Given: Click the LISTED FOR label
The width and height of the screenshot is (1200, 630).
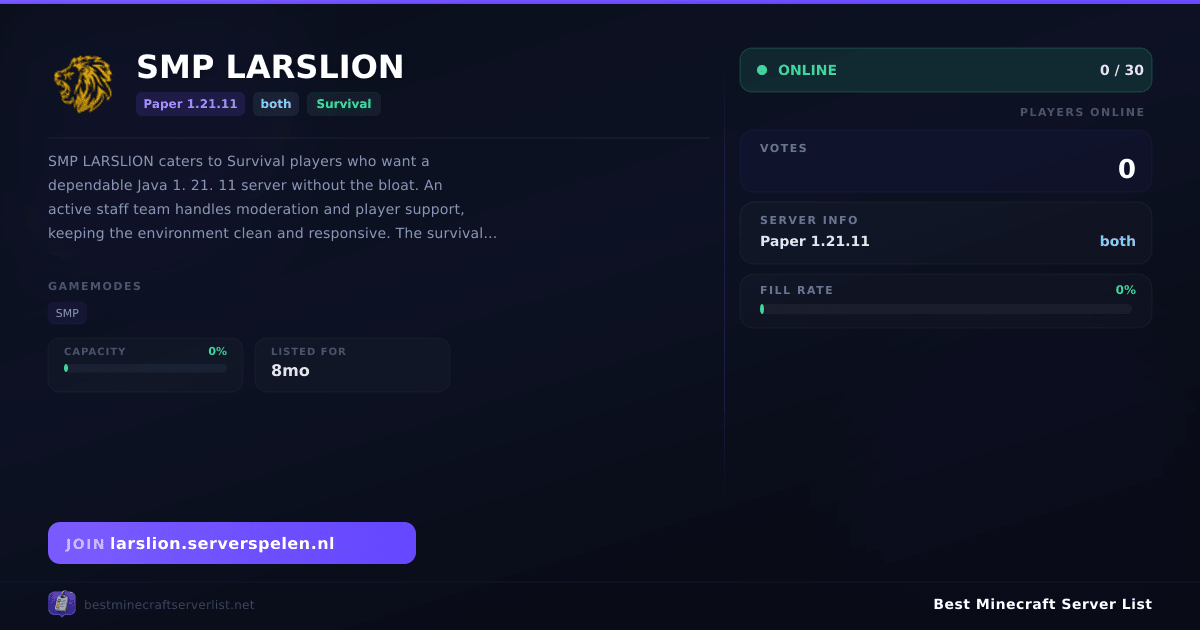Looking at the screenshot, I should (309, 352).
